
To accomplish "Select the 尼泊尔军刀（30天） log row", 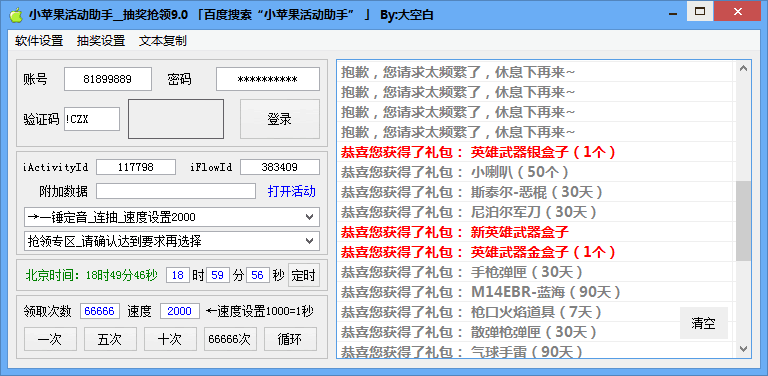I will click(x=536, y=212).
